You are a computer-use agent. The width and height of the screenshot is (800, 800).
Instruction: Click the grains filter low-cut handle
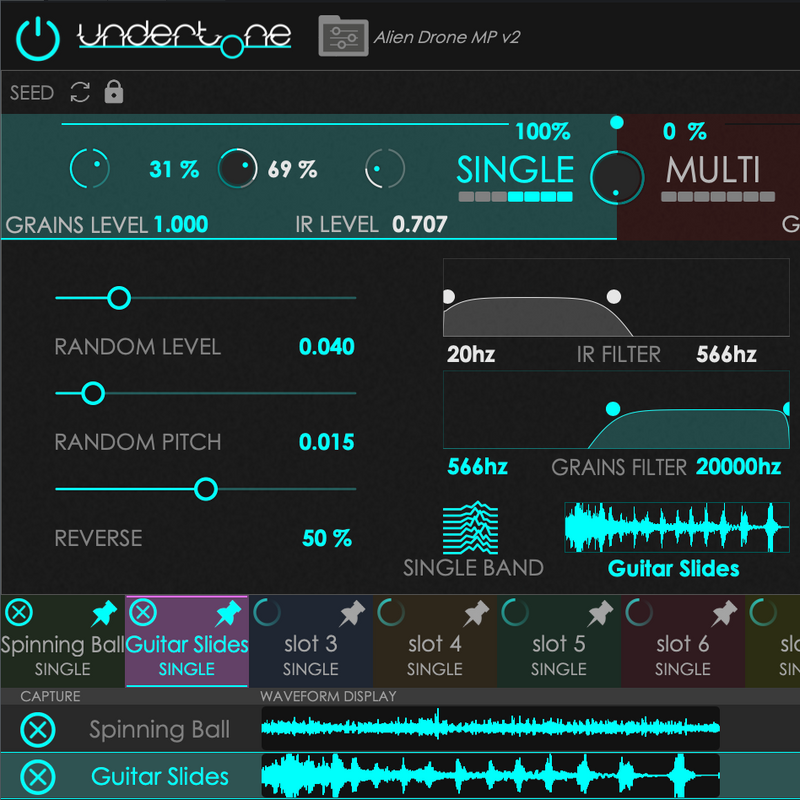613,409
